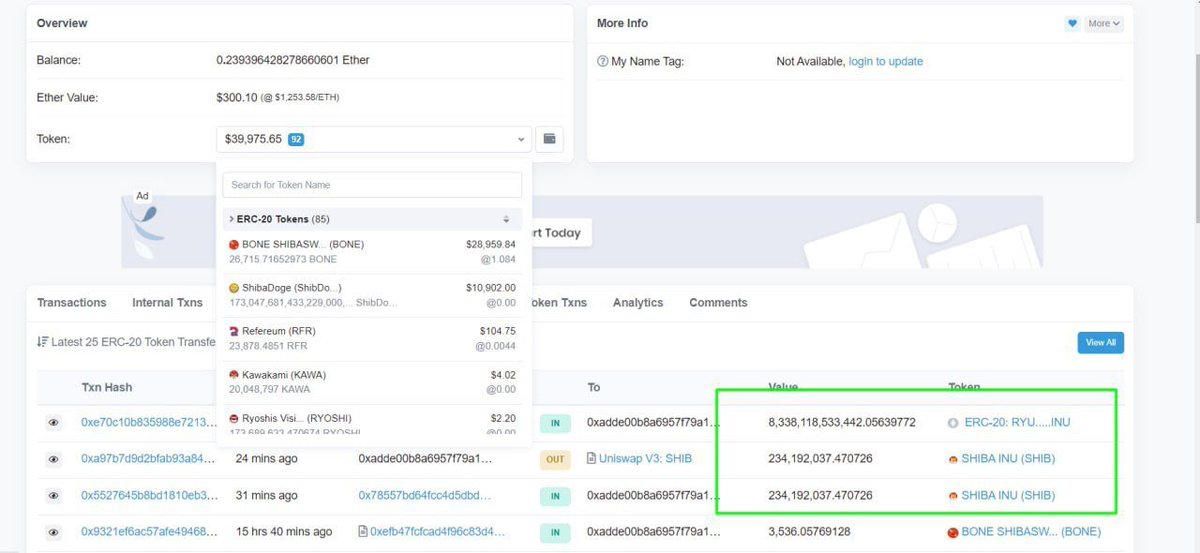Image resolution: width=1200 pixels, height=553 pixels.
Task: Click the heart icon in More Info
Action: point(1073,23)
